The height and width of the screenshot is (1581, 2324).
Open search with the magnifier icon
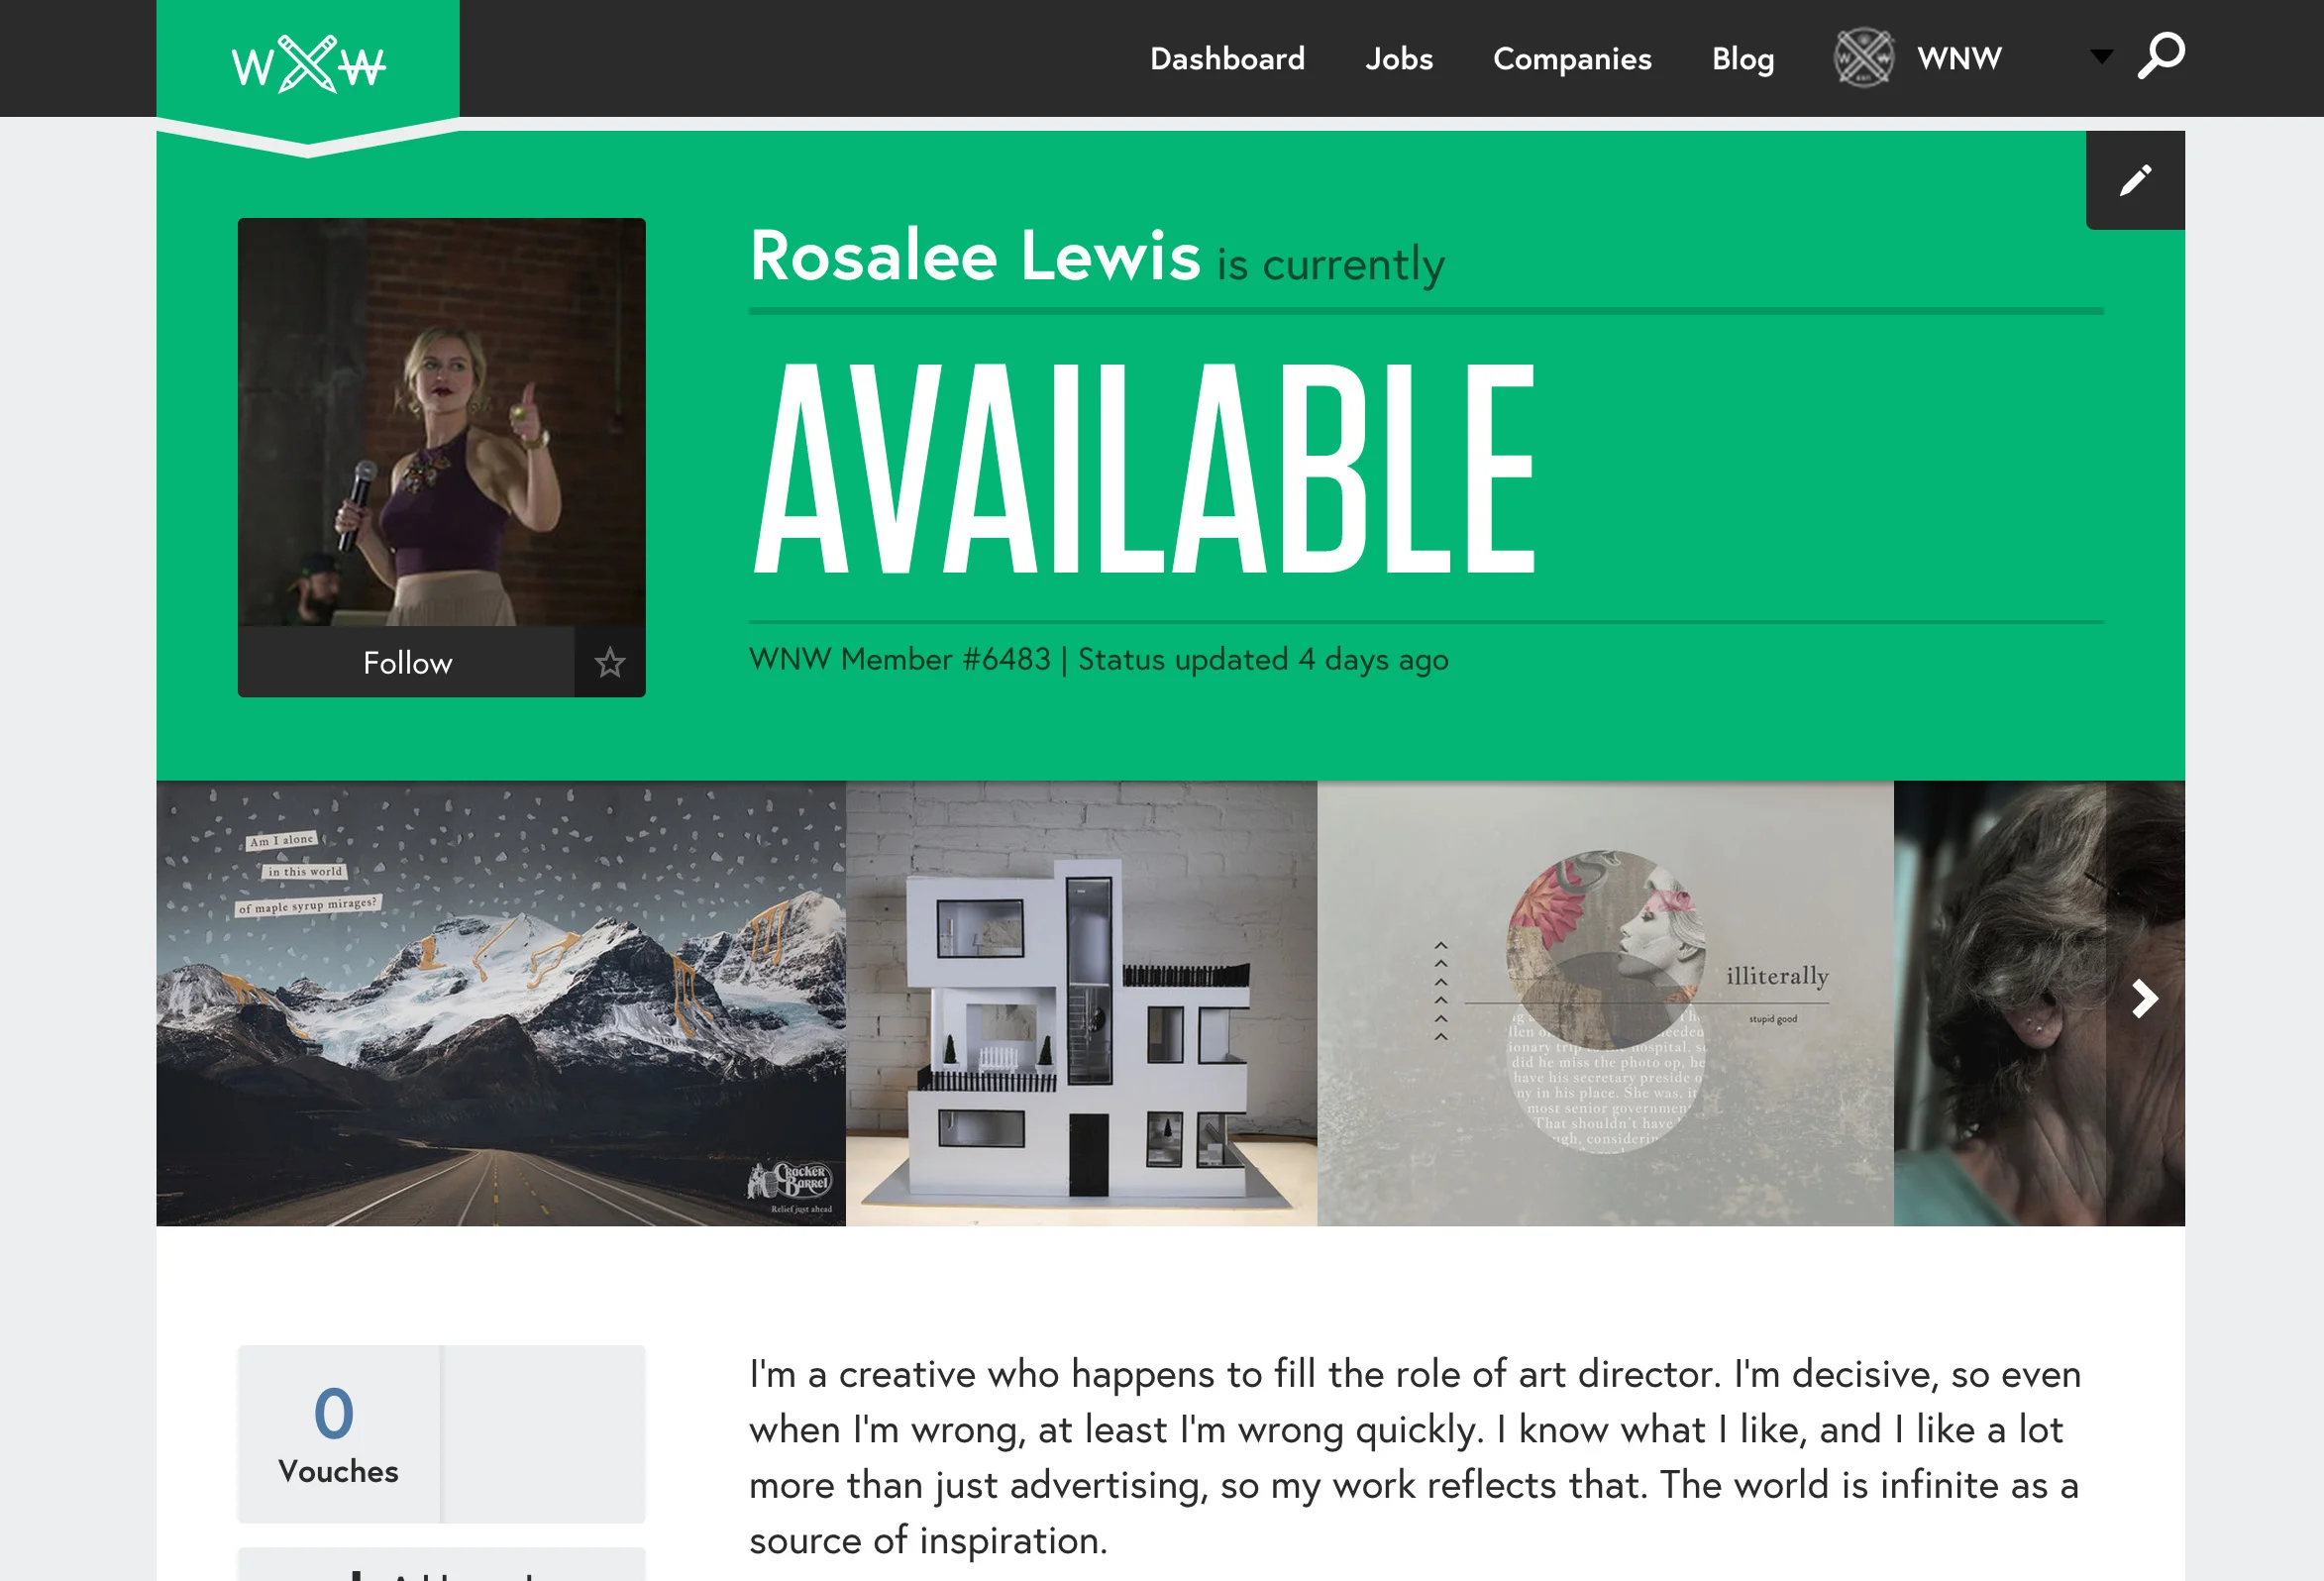2161,56
